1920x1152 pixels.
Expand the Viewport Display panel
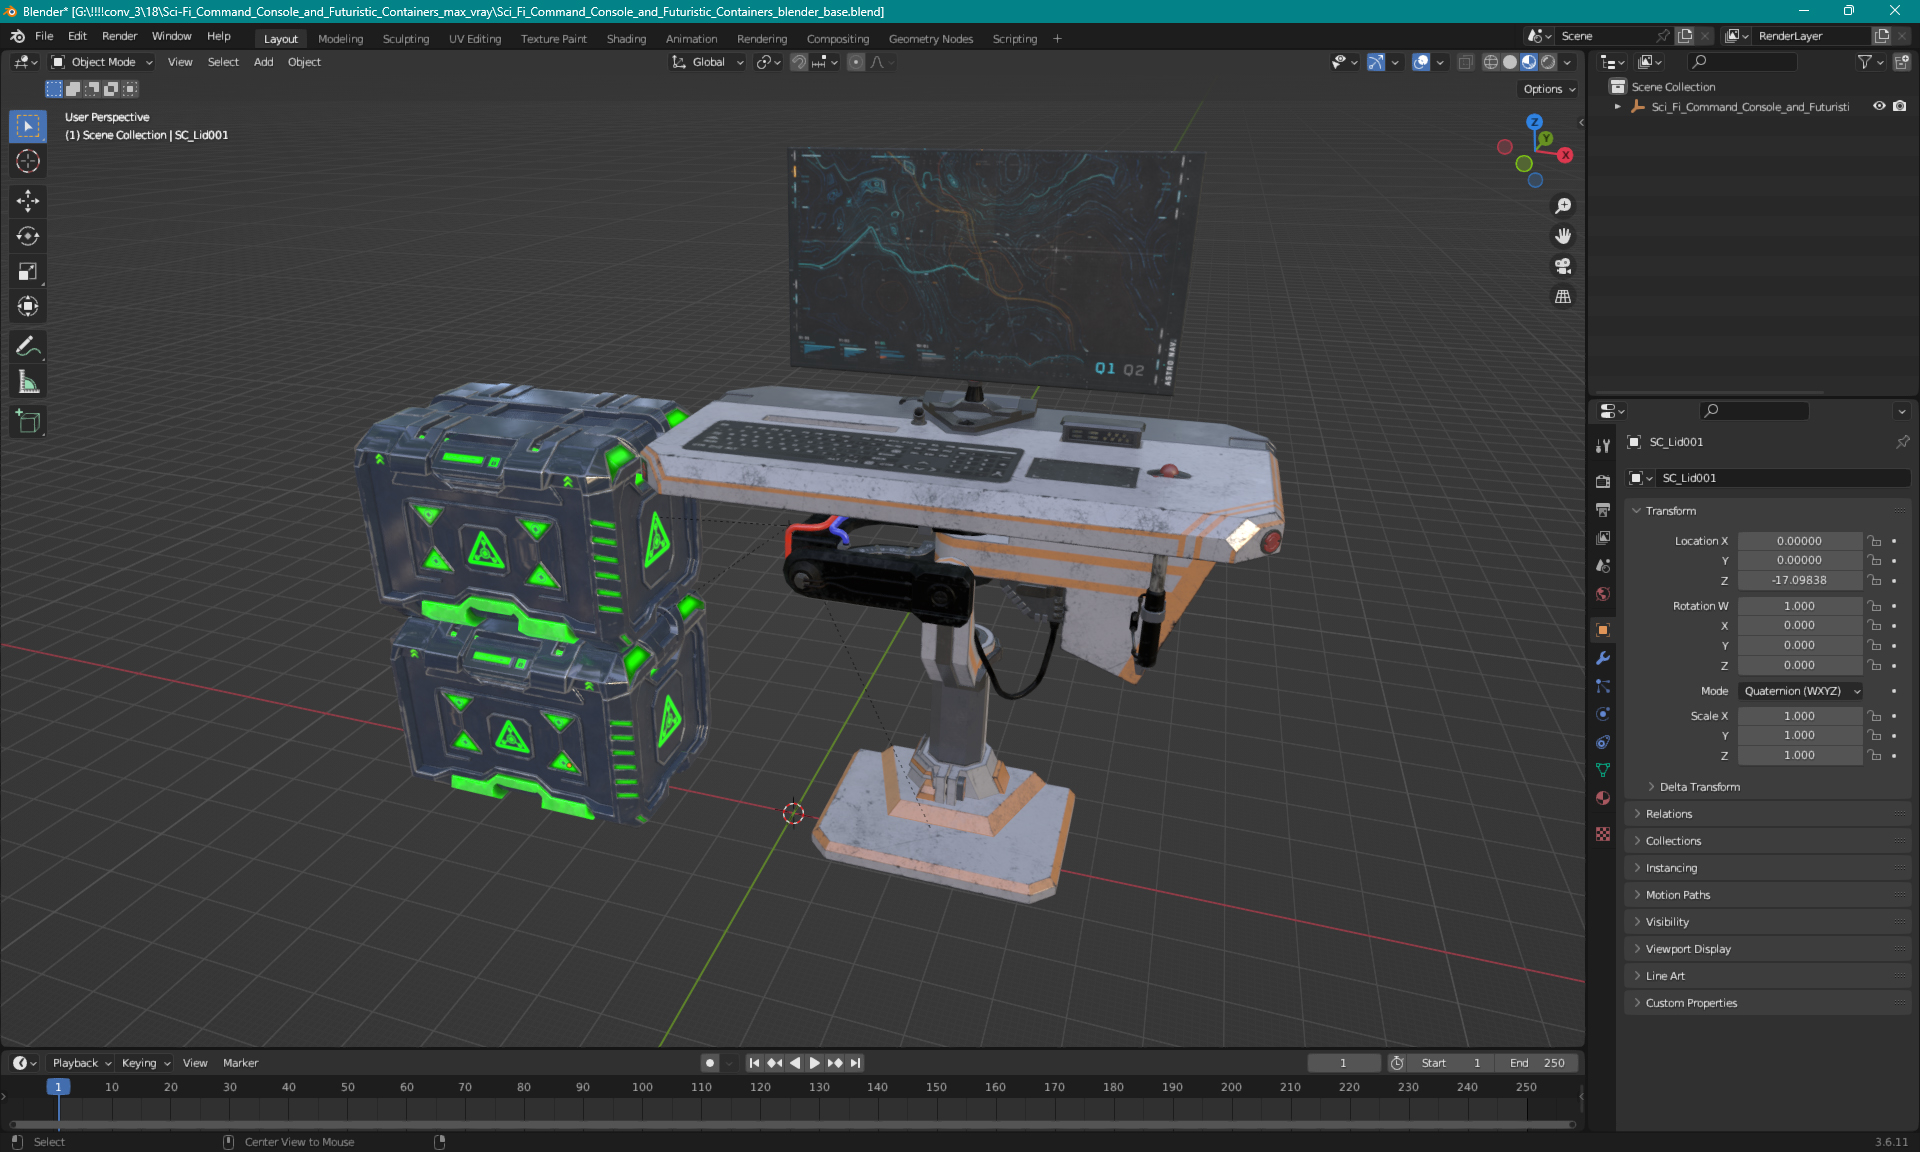(x=1687, y=949)
